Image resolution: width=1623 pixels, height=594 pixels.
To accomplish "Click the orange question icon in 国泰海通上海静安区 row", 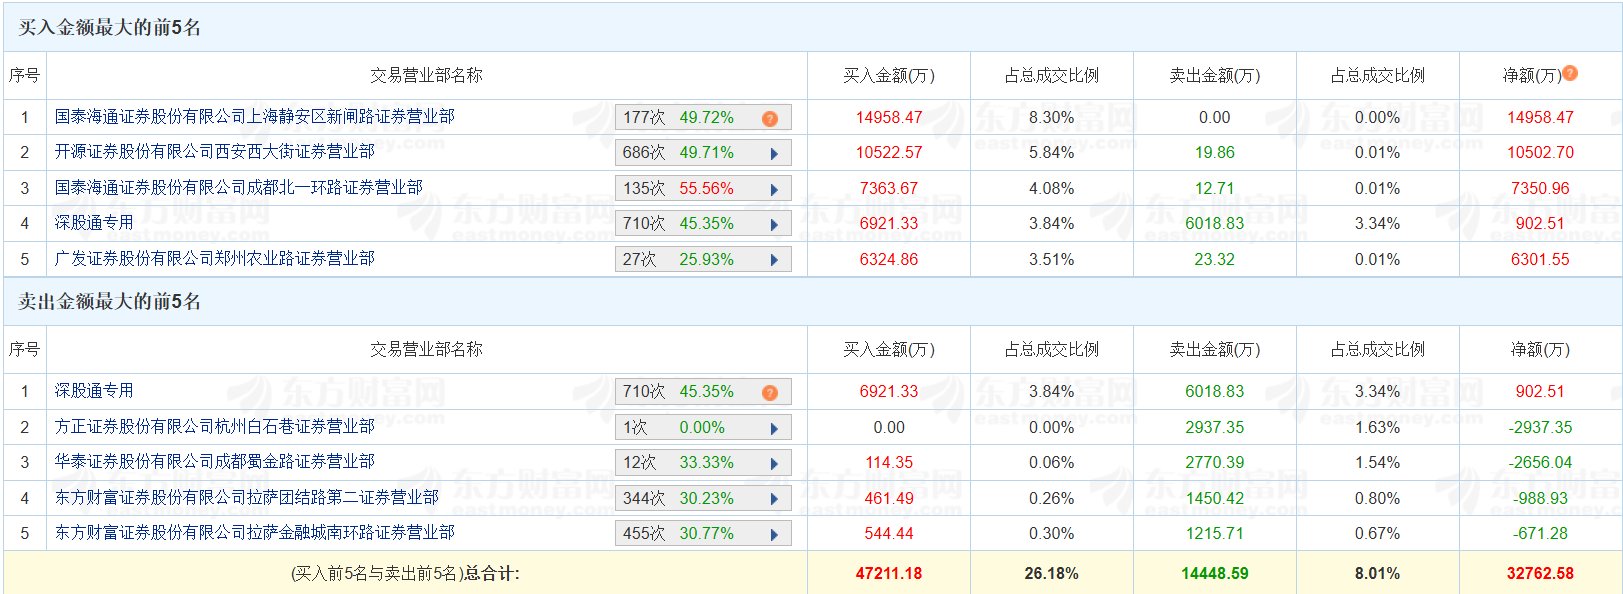I will pyautogui.click(x=769, y=118).
